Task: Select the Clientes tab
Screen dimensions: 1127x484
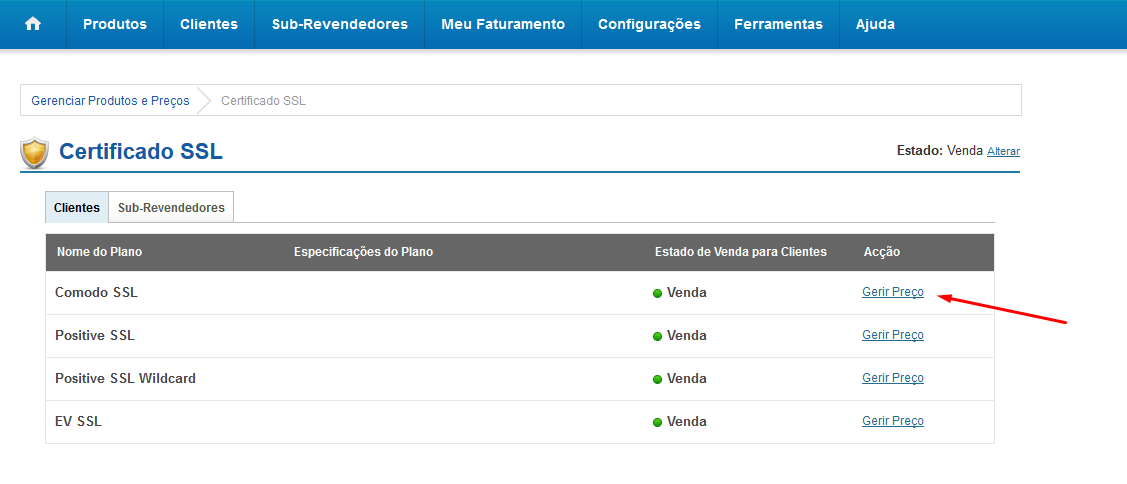Action: 77,208
